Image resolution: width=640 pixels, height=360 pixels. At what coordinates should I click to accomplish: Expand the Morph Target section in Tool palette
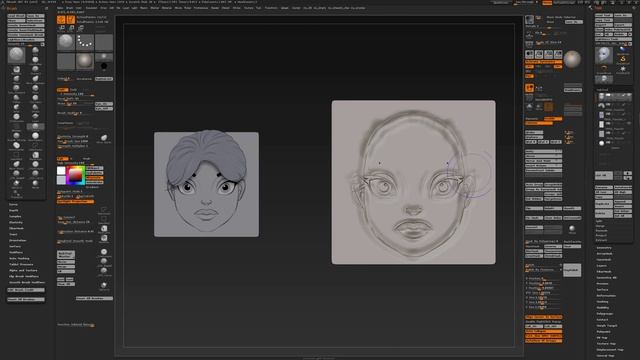[607, 326]
